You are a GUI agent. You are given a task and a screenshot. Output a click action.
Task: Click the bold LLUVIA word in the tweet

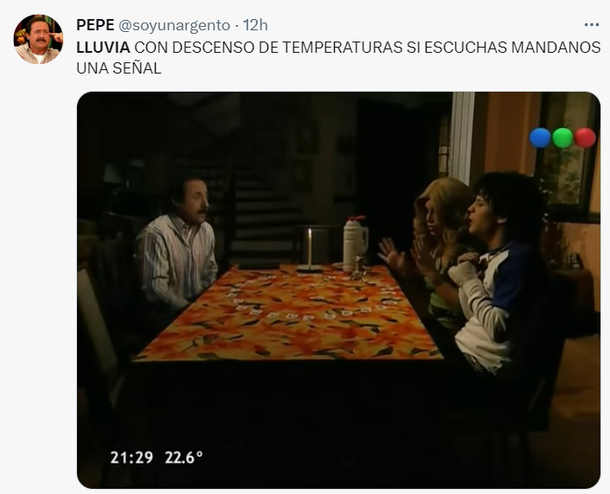coord(103,47)
